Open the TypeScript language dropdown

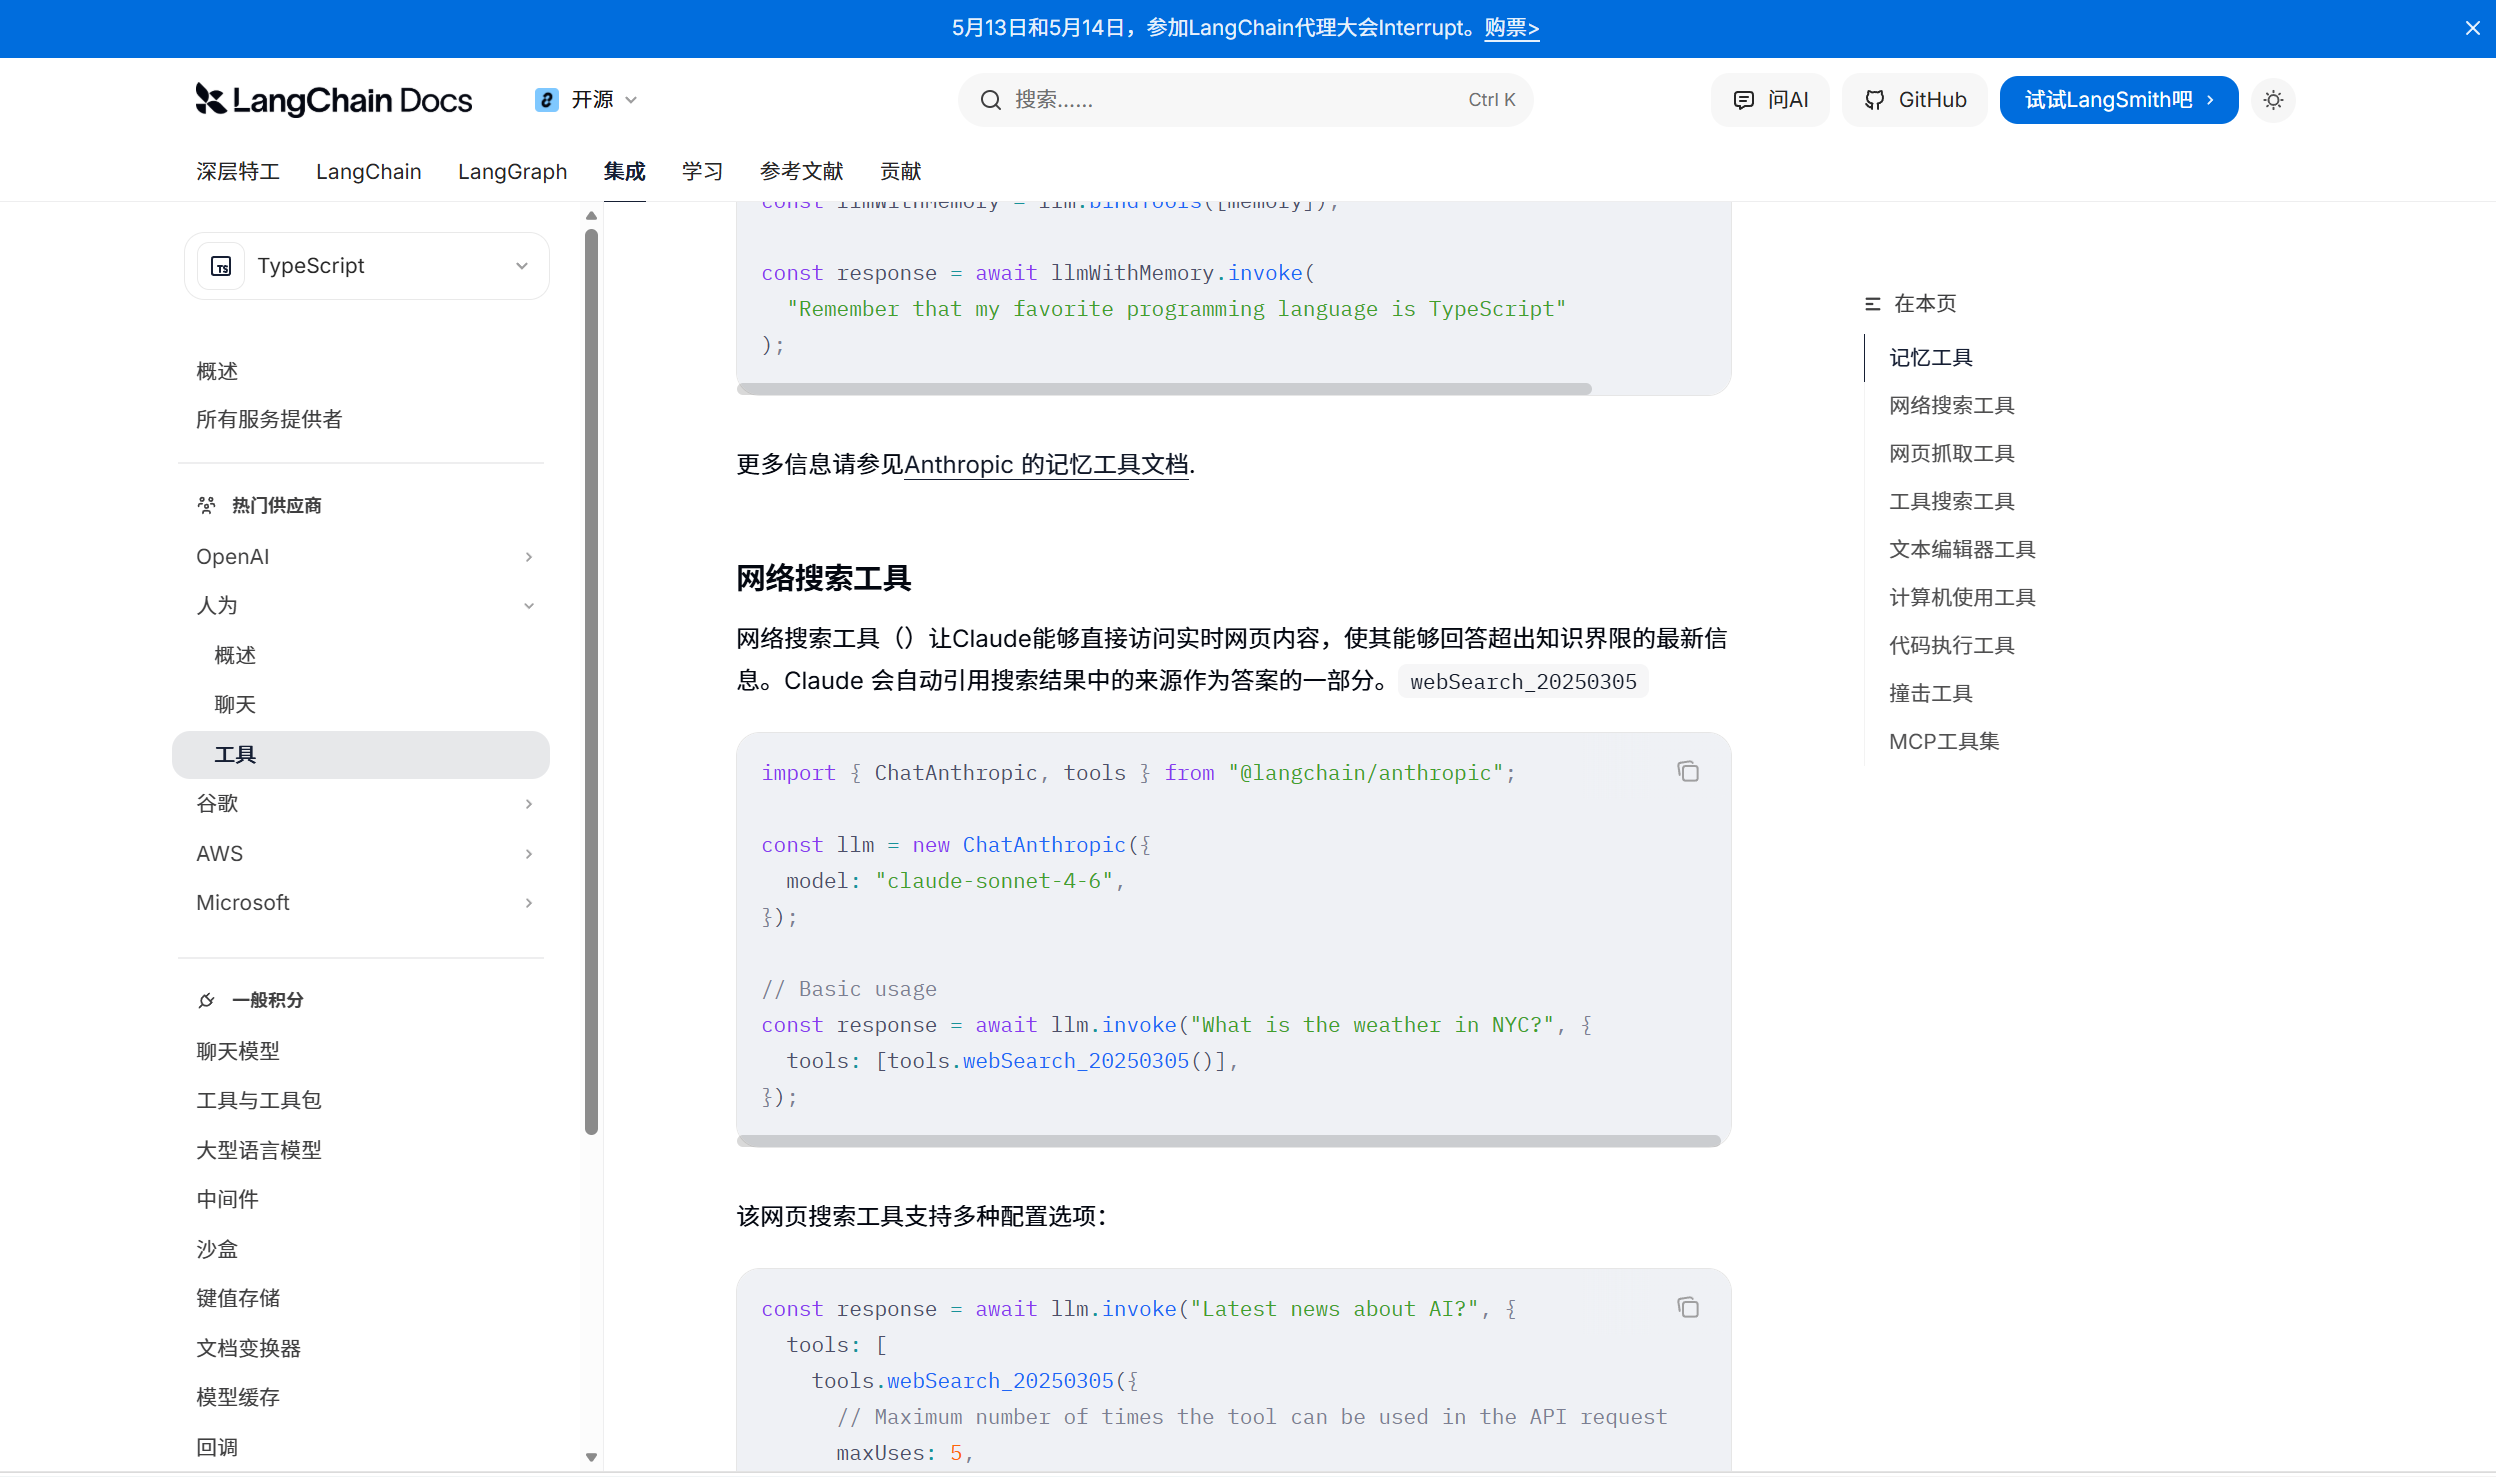click(367, 266)
